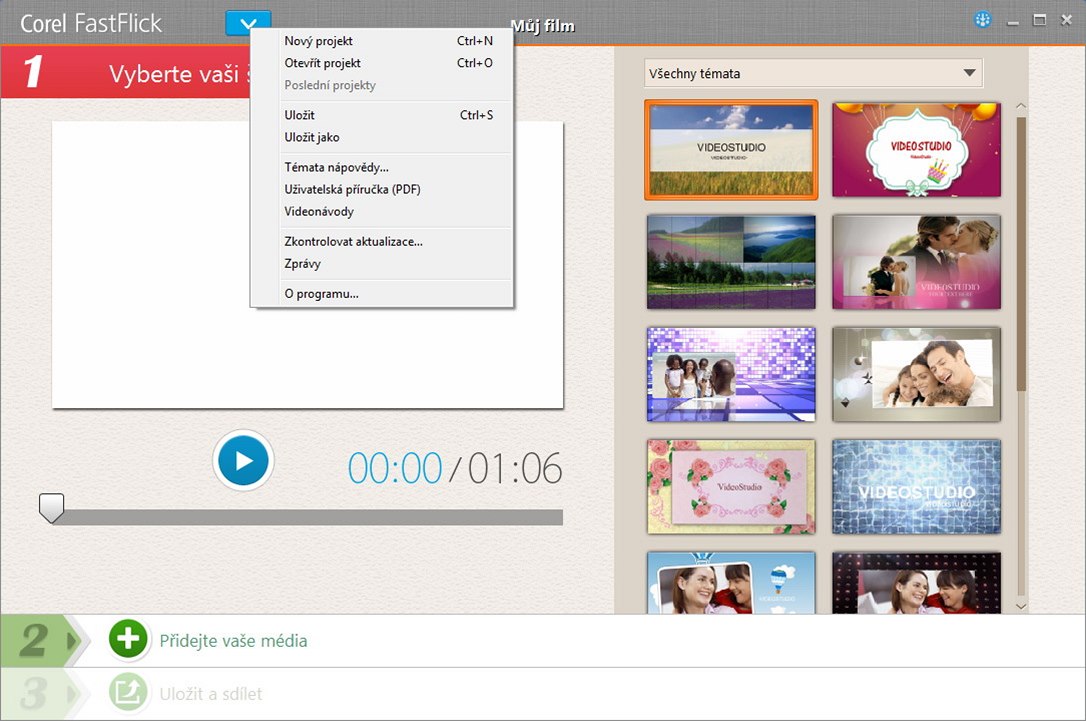Choose the wedding couple theme thumbnail
The image size is (1086, 721).
pyautogui.click(x=916, y=262)
